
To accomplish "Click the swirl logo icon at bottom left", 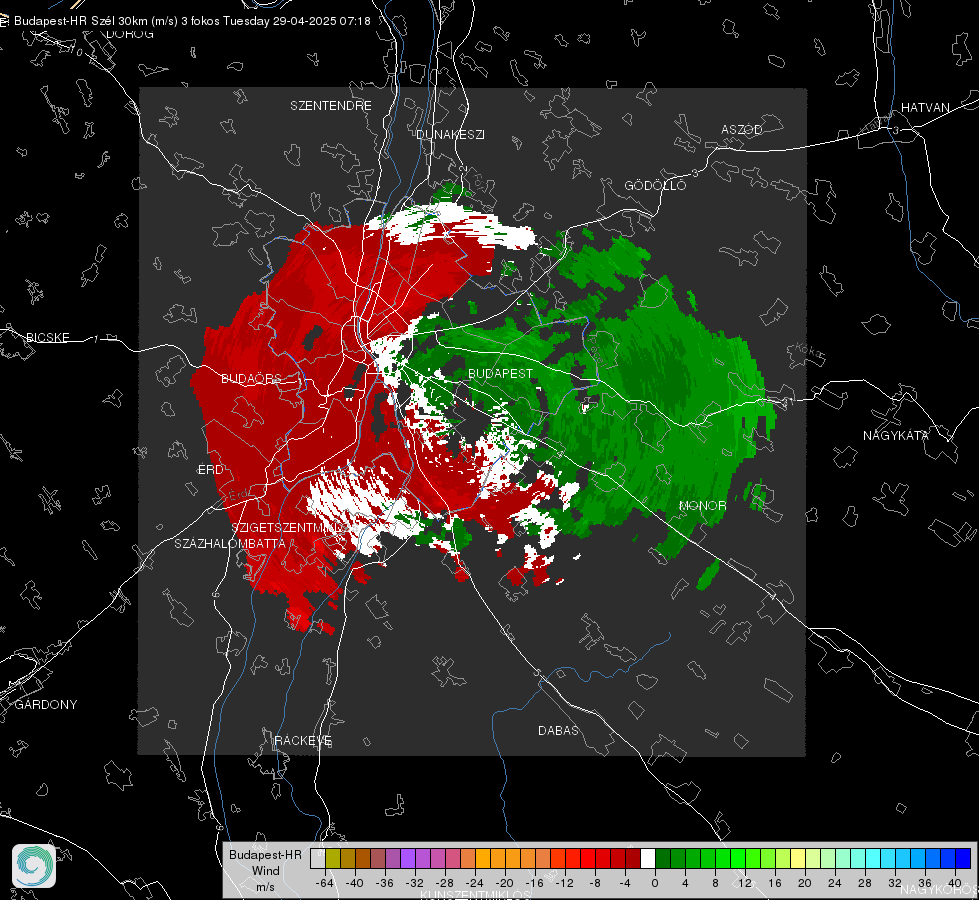I will (x=34, y=866).
